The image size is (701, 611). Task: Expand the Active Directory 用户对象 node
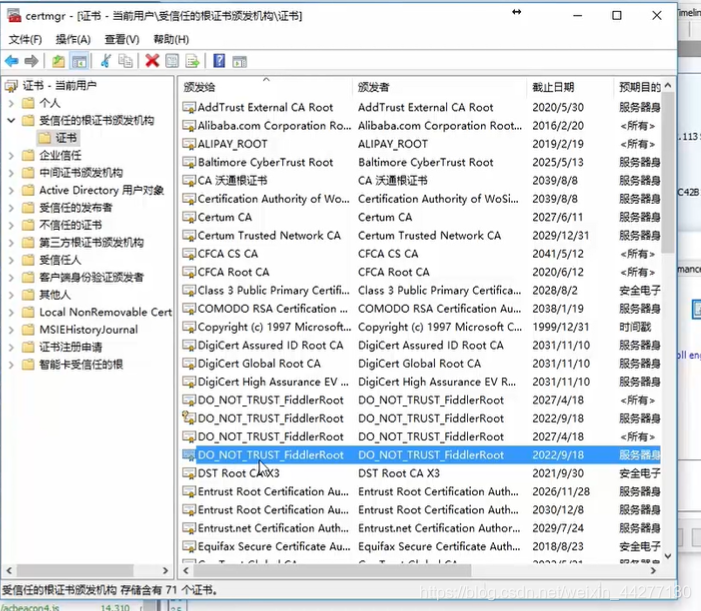(11, 190)
